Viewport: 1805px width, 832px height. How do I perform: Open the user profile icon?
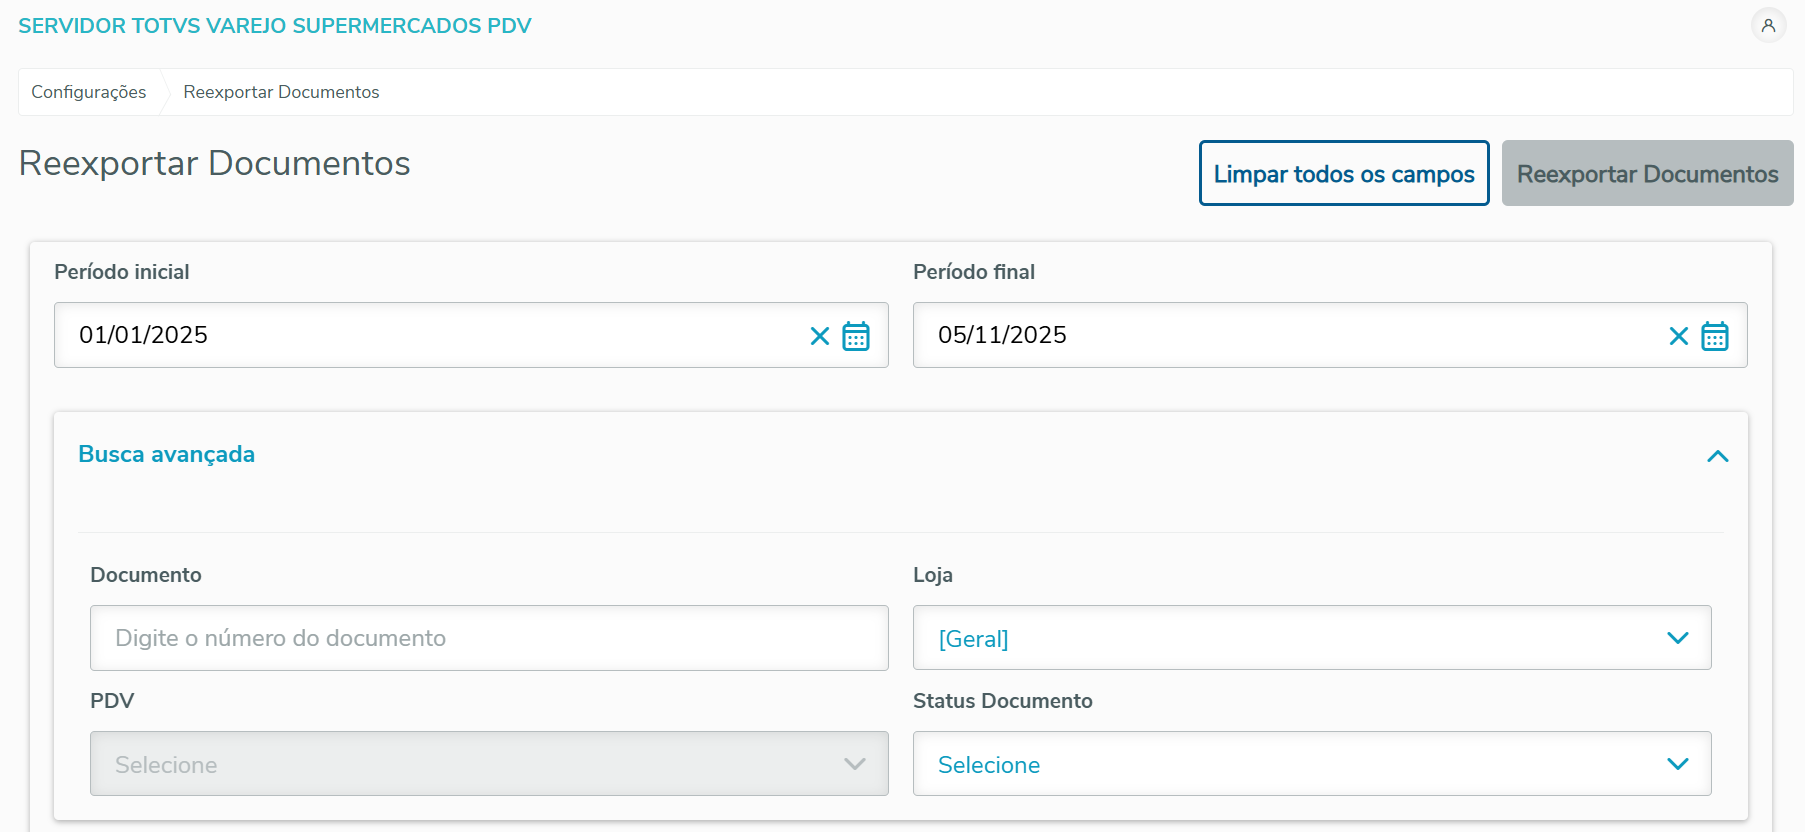[1768, 26]
